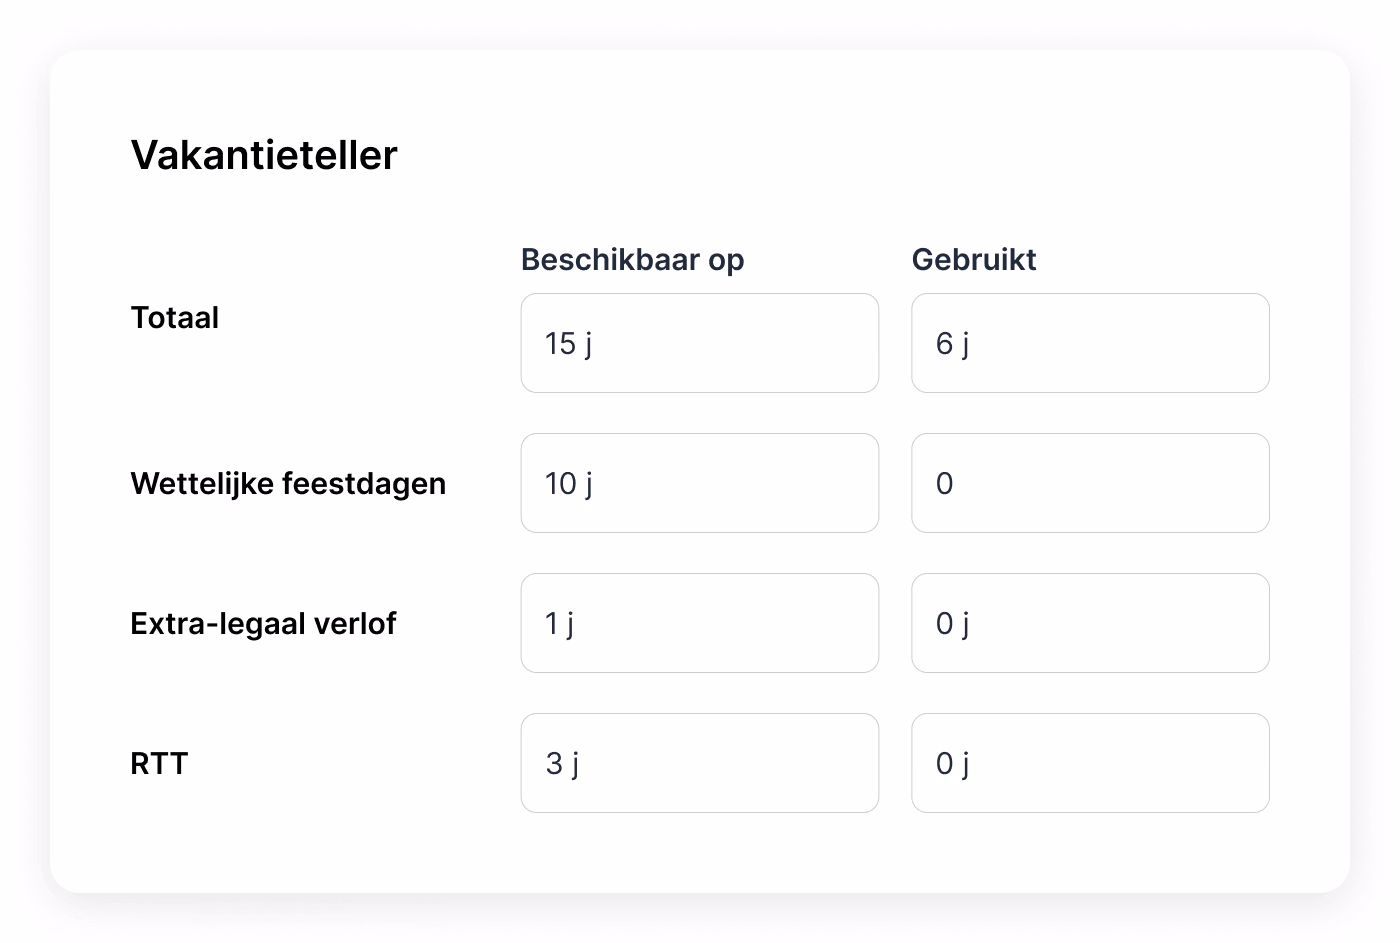The image size is (1400, 943).
Task: Select the field containing 3 j
Action: pos(699,763)
